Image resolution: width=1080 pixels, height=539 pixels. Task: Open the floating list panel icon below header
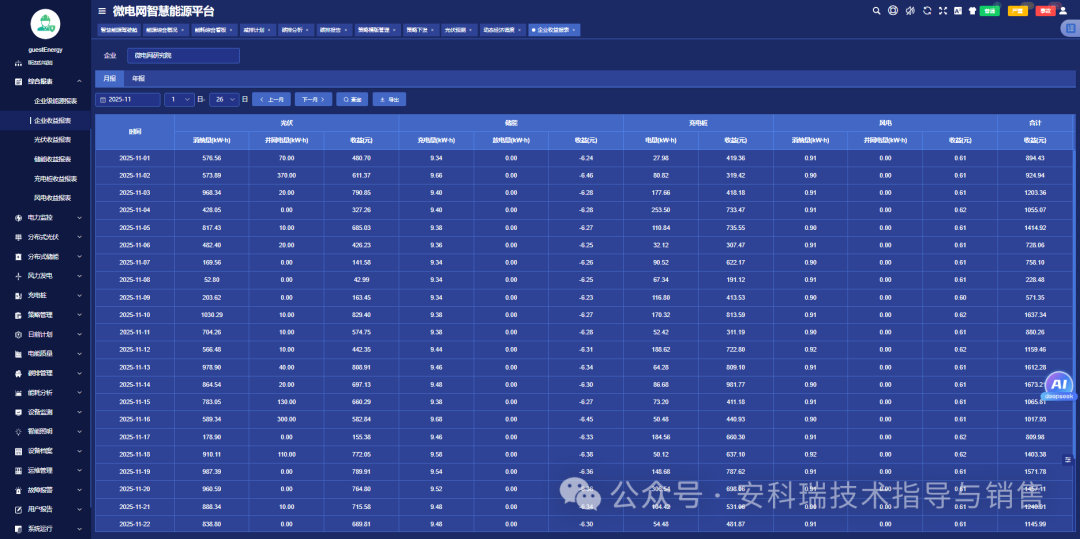point(1070,28)
